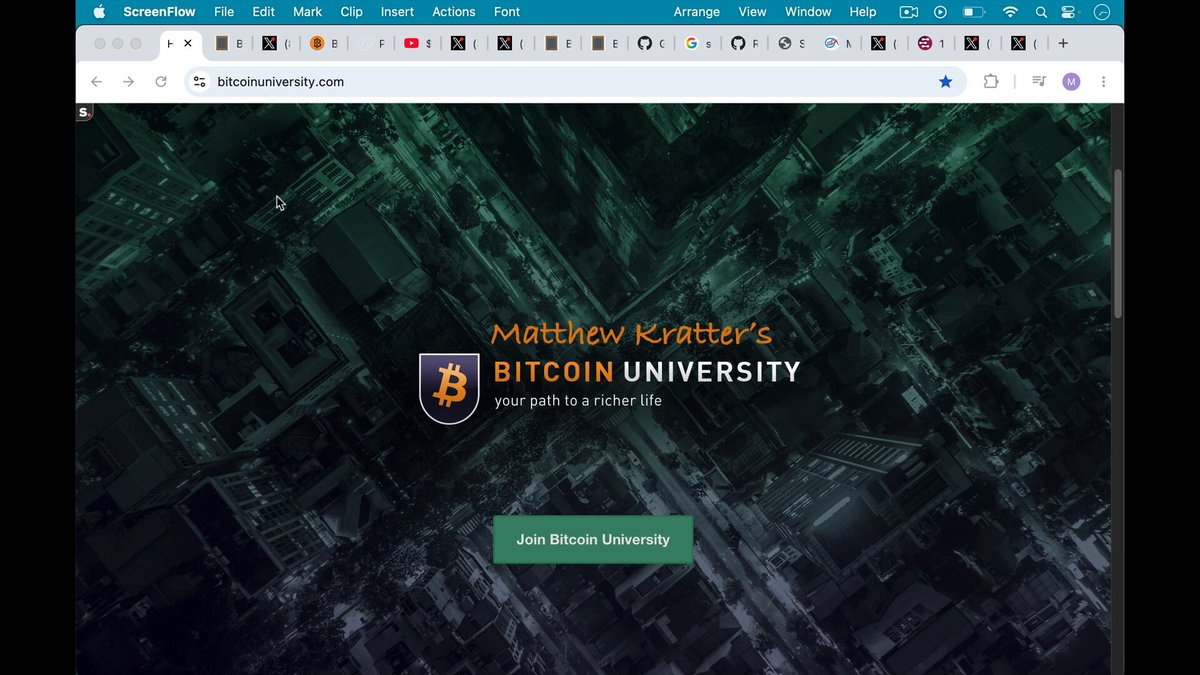Open the Font menu
The height and width of the screenshot is (675, 1200).
coord(507,12)
